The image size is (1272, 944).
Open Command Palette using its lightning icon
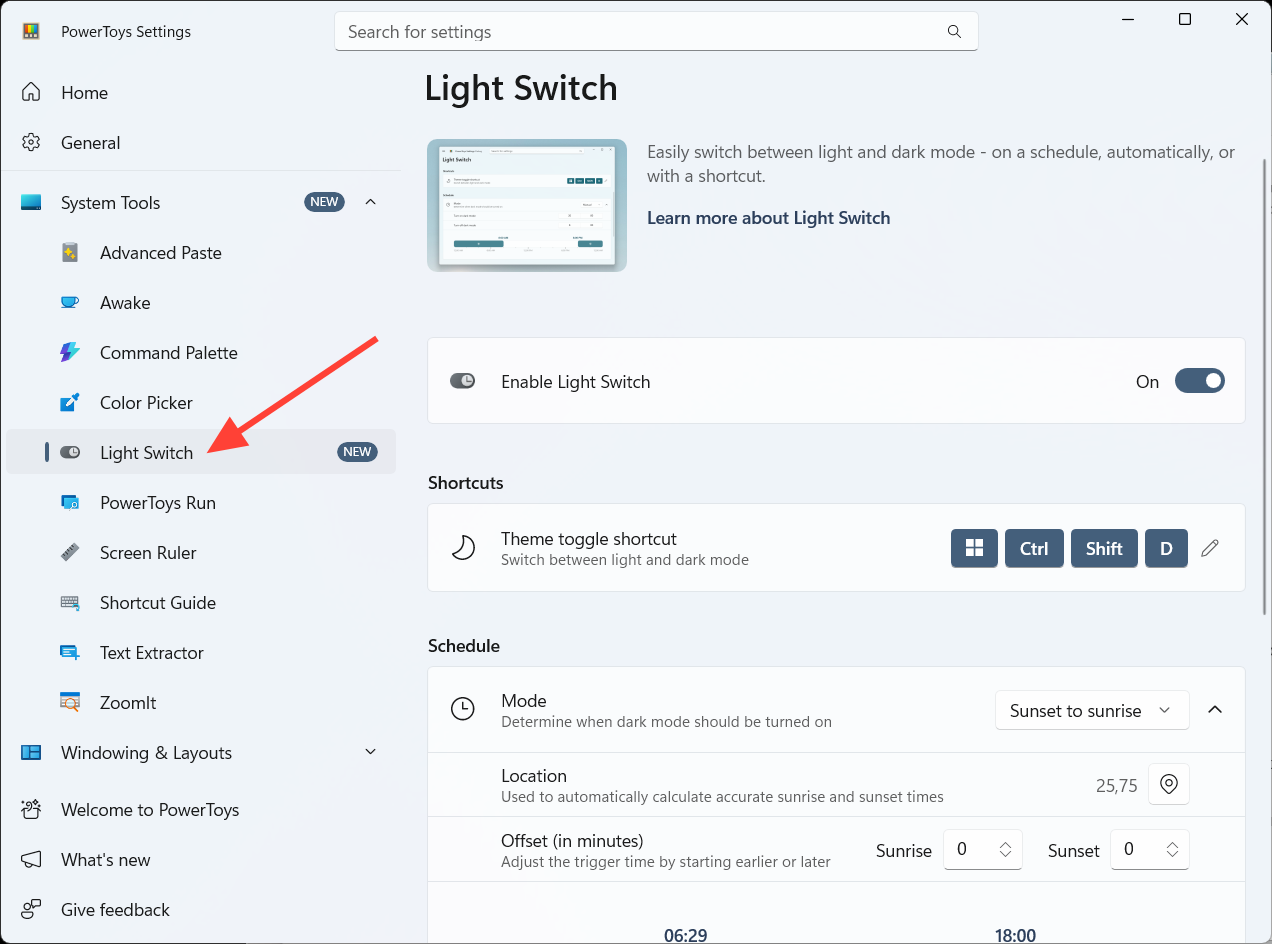70,353
